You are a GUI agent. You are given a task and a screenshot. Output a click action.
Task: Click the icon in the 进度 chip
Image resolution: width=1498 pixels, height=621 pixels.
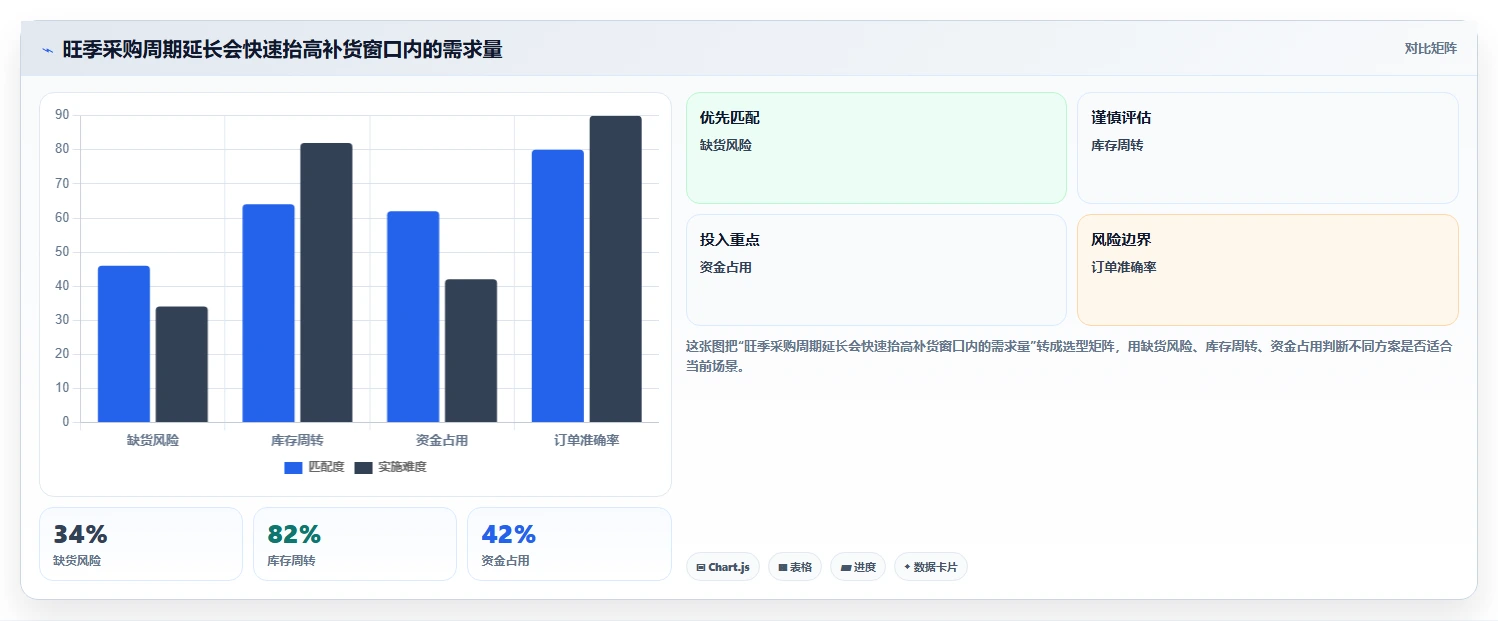coord(846,567)
